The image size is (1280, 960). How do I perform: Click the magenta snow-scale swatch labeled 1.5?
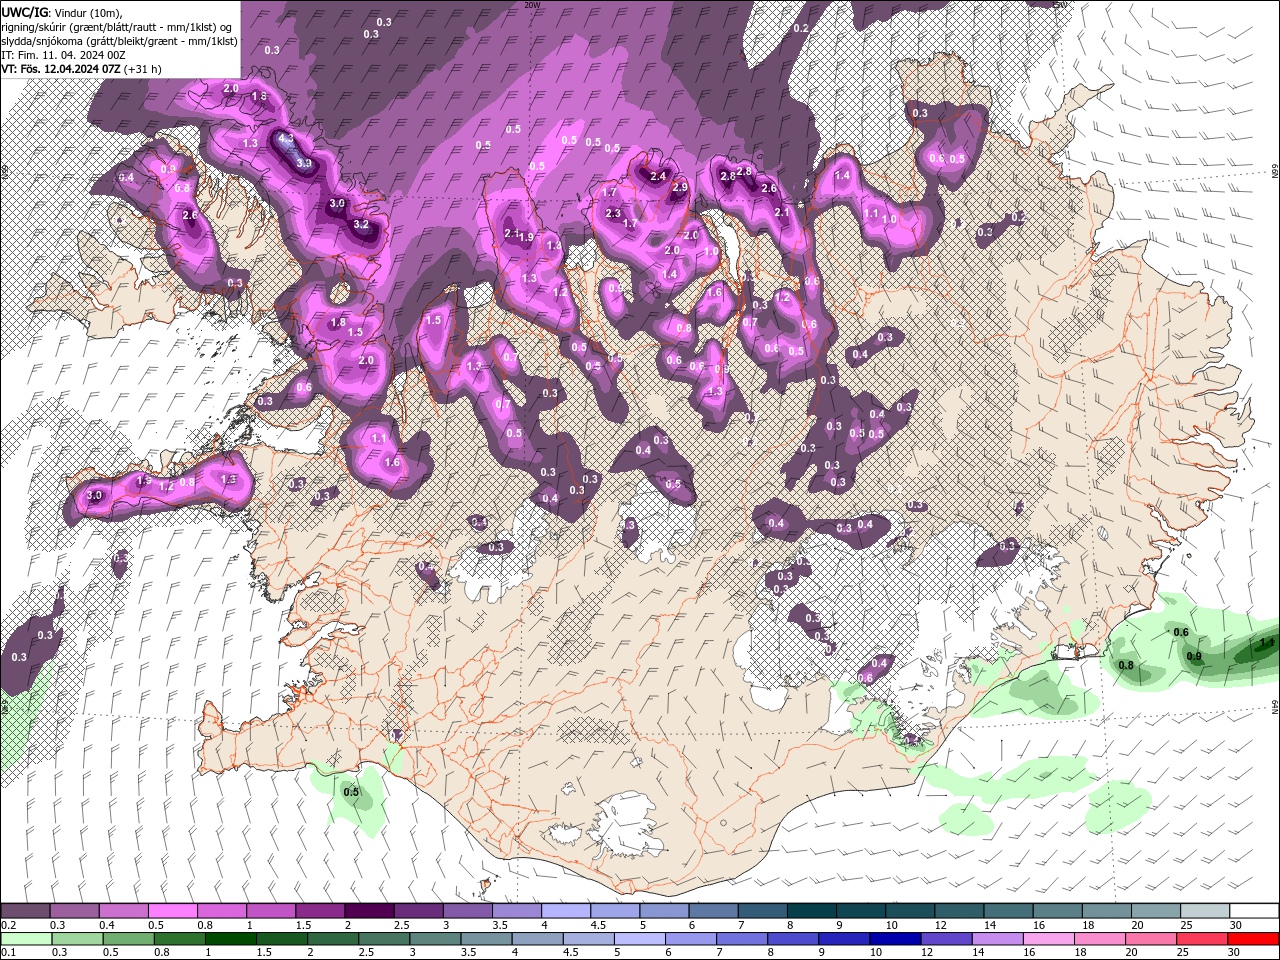(319, 911)
